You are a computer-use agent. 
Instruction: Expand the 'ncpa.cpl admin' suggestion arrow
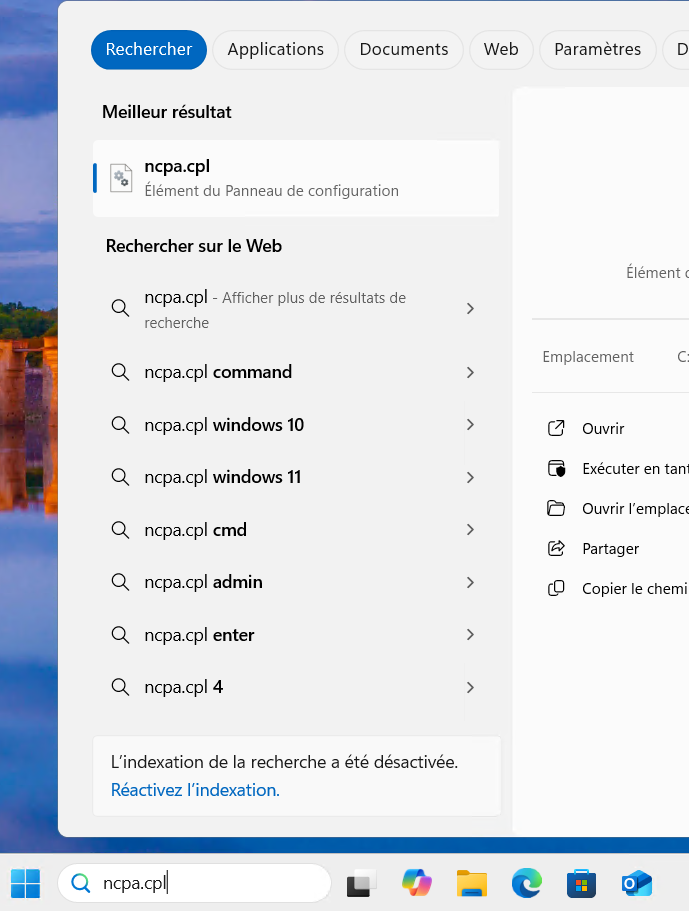470,582
